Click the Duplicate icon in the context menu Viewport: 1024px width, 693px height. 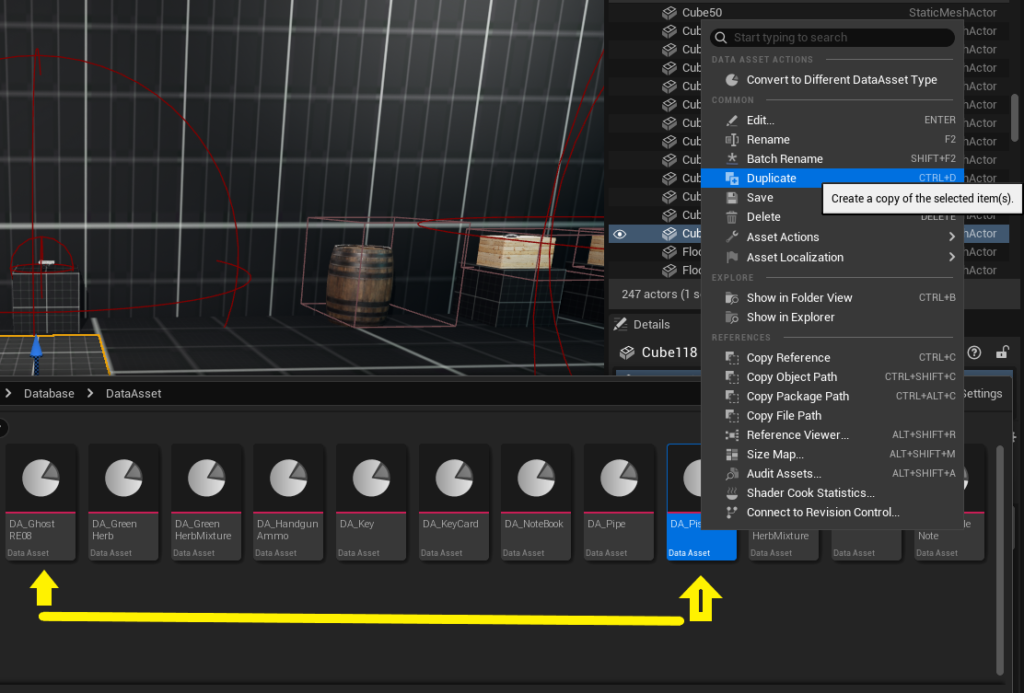click(732, 178)
